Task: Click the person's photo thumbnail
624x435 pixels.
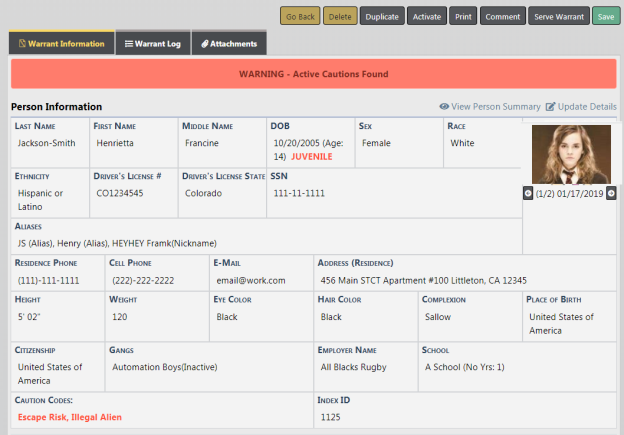Action: [570, 154]
